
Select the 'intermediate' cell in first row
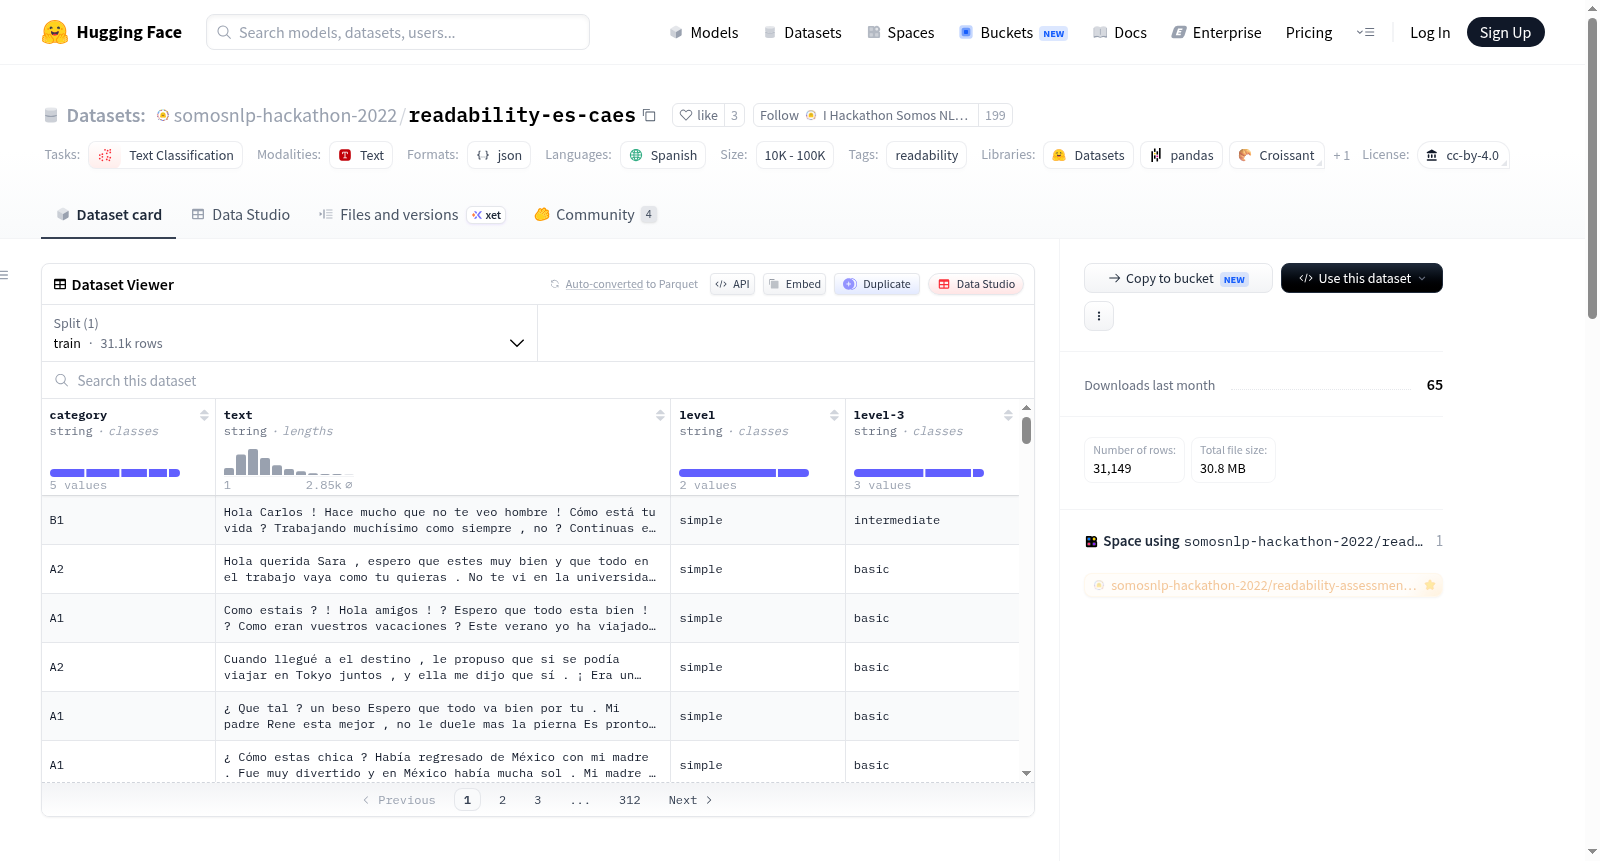click(932, 520)
